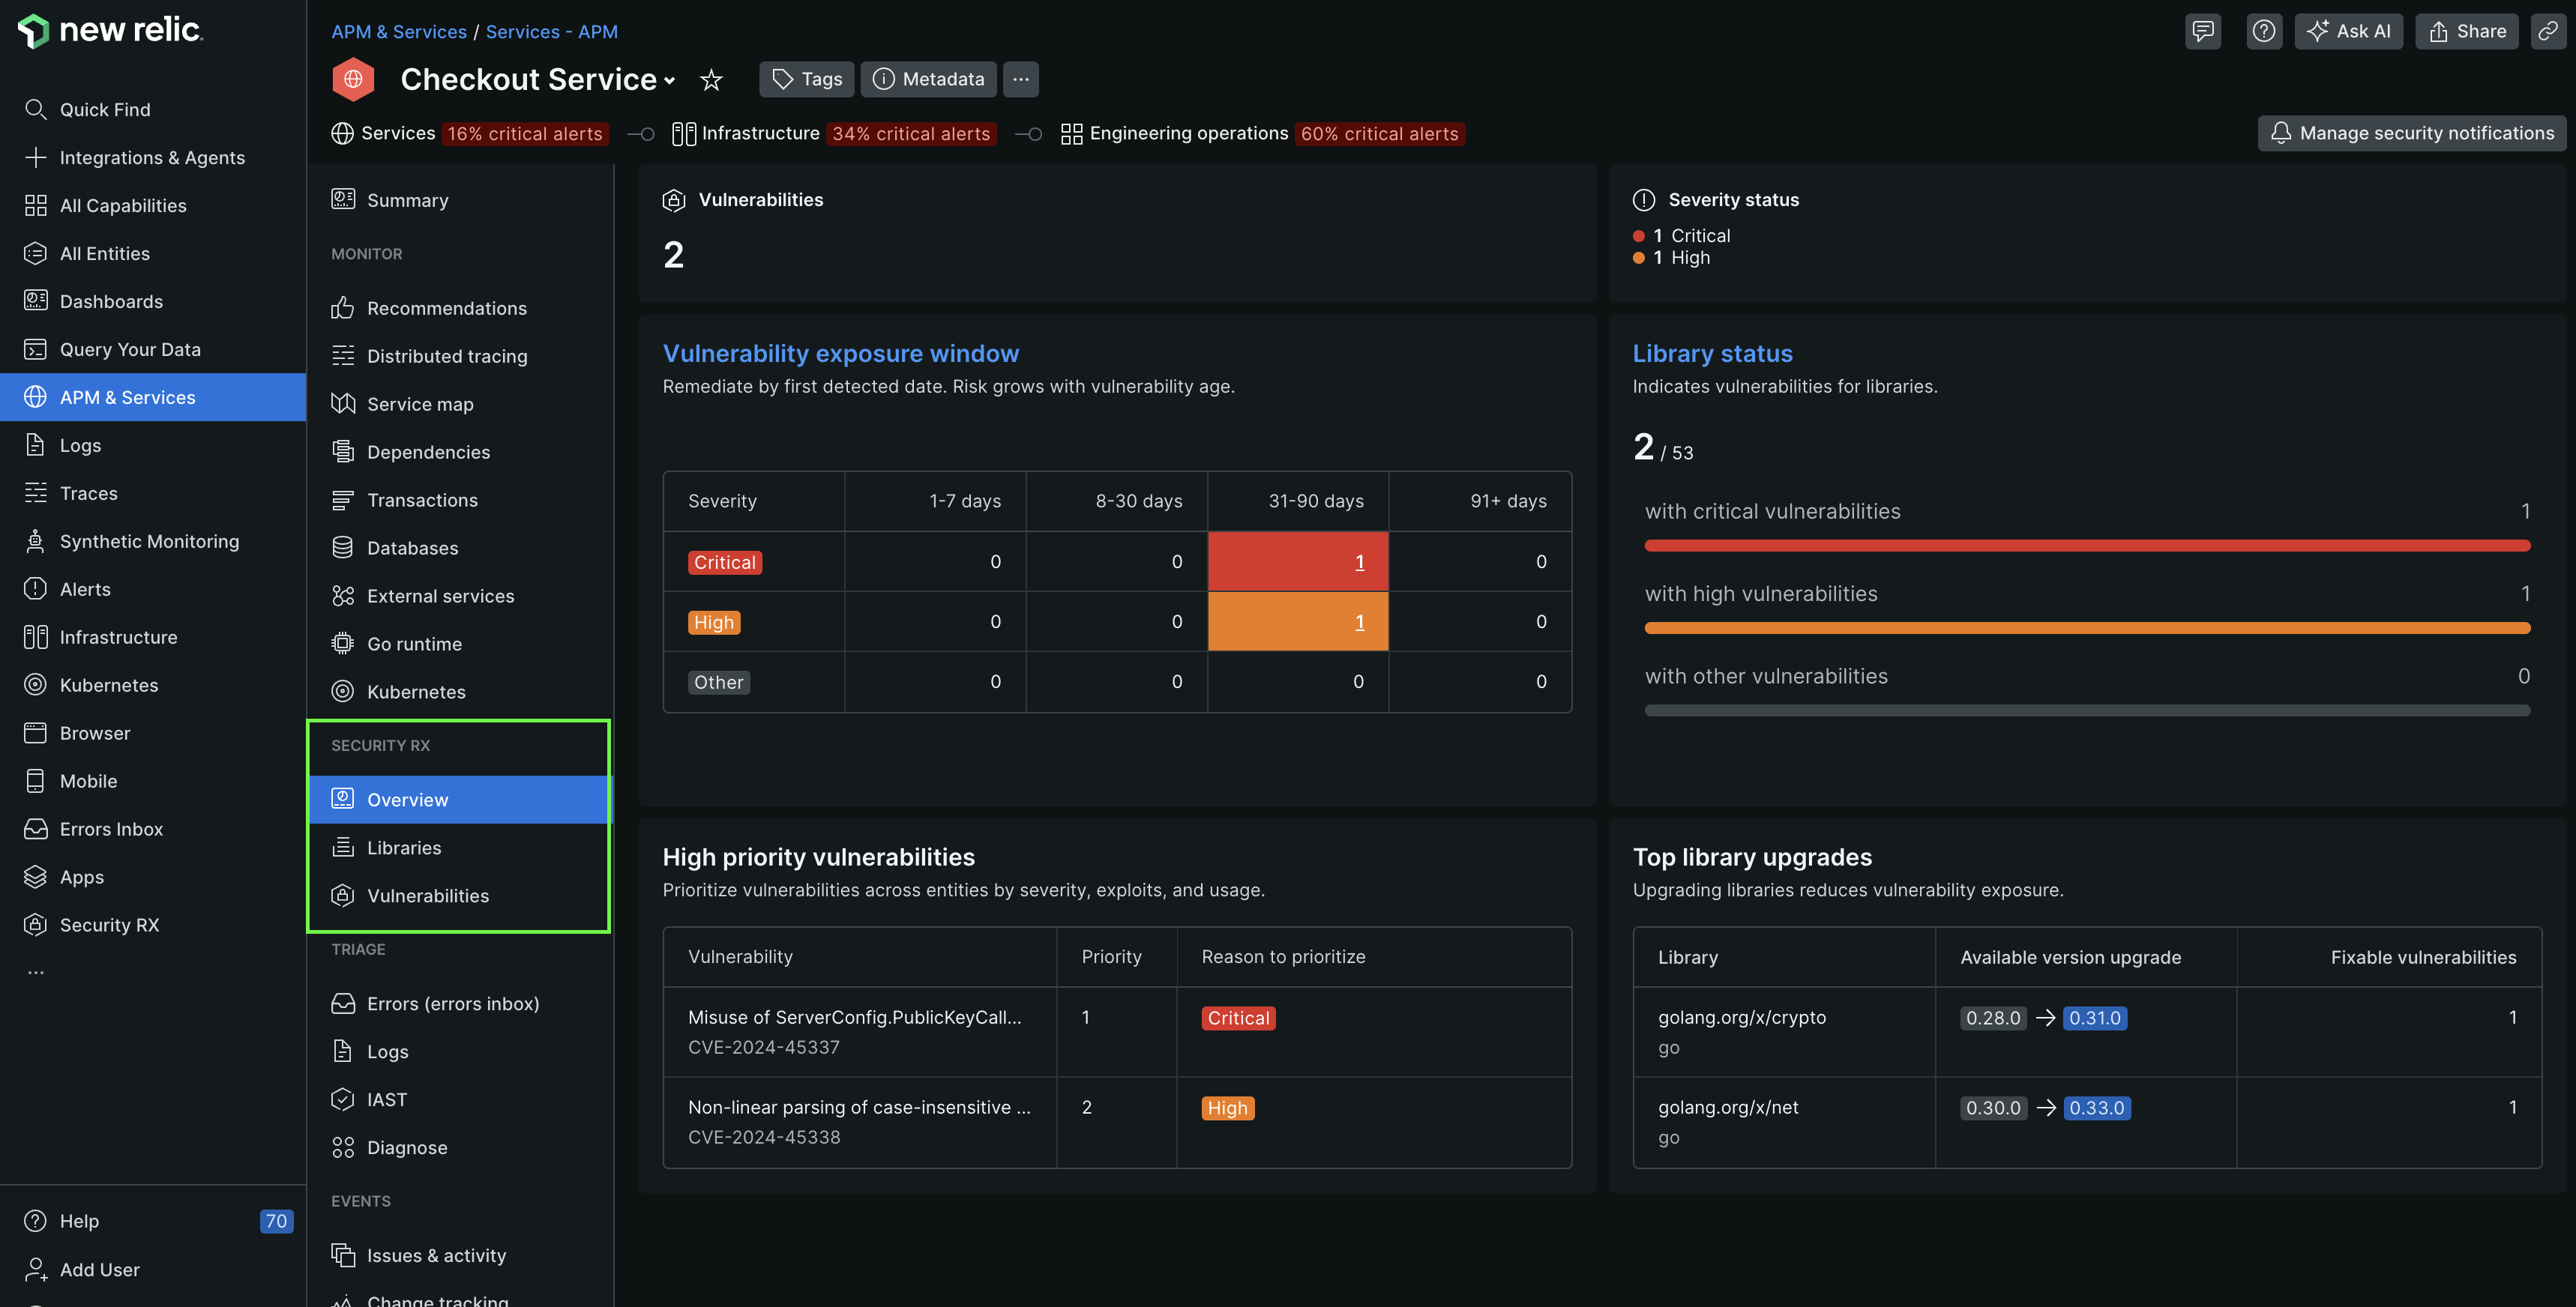
Task: Click golang.org/x/crypto library row
Action: point(2087,1032)
